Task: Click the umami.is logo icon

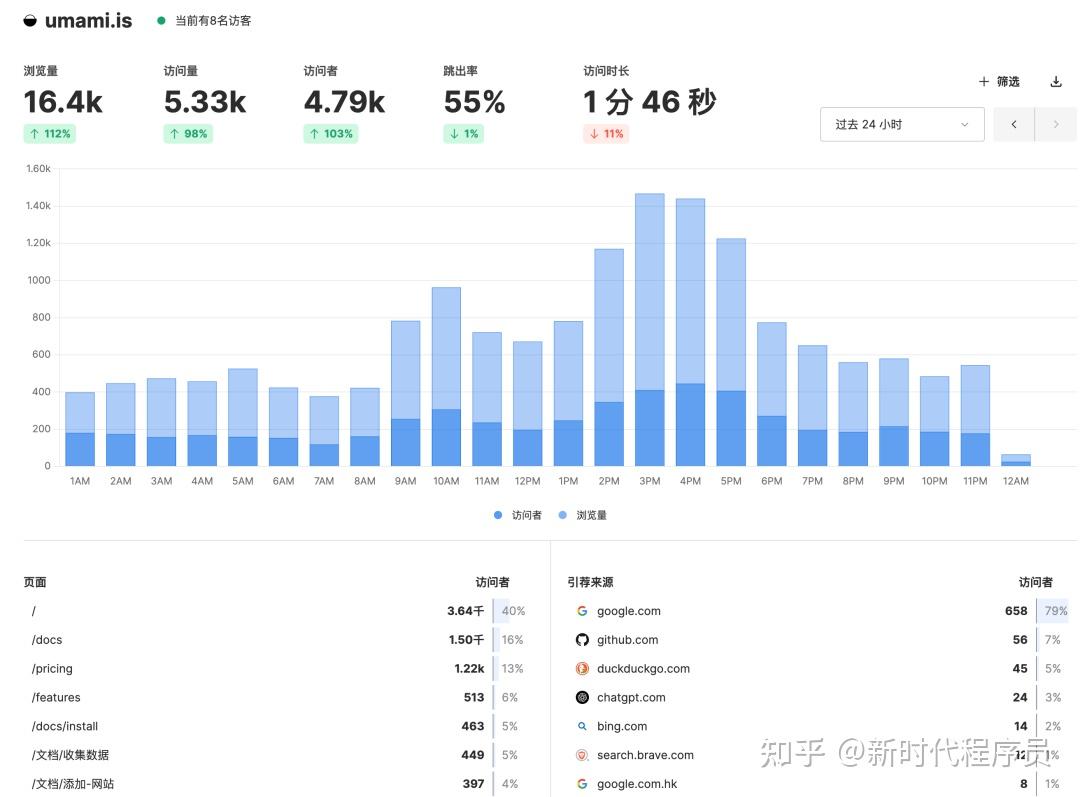Action: coord(29,19)
